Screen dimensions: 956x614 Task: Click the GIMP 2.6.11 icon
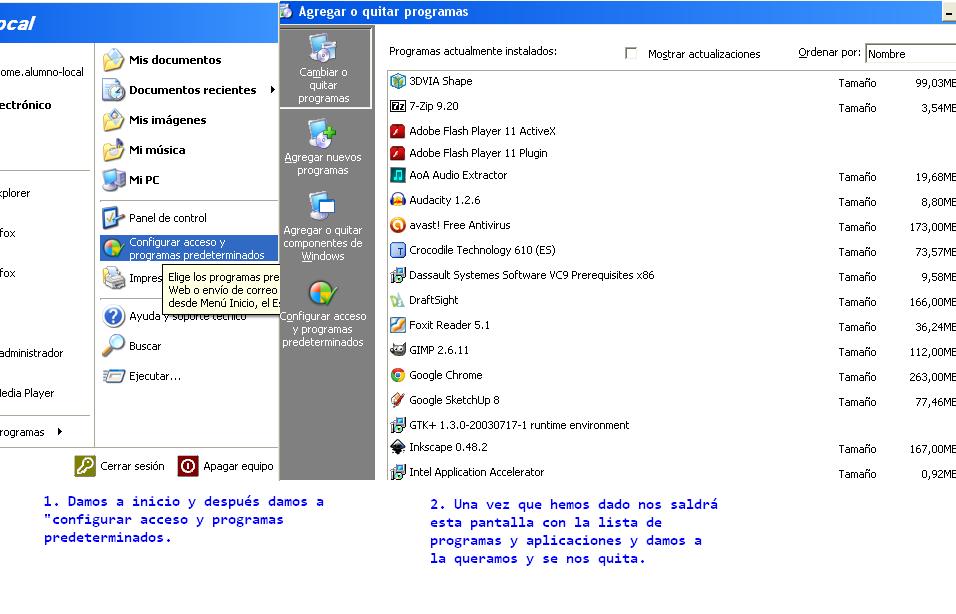point(398,350)
